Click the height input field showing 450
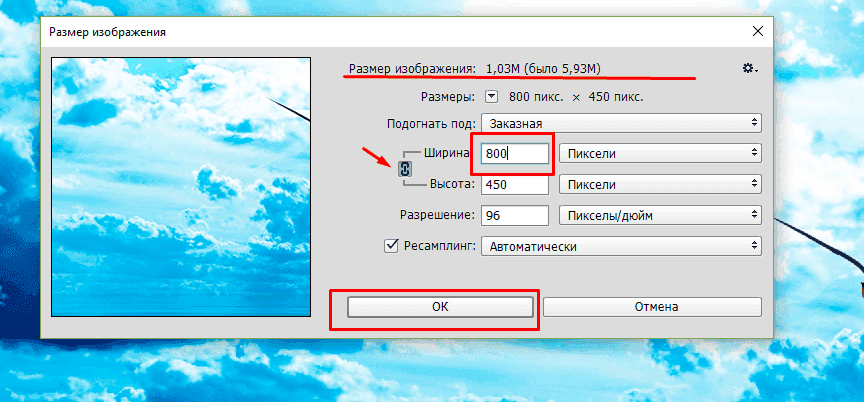Viewport: 864px width, 402px height. pyautogui.click(x=515, y=184)
